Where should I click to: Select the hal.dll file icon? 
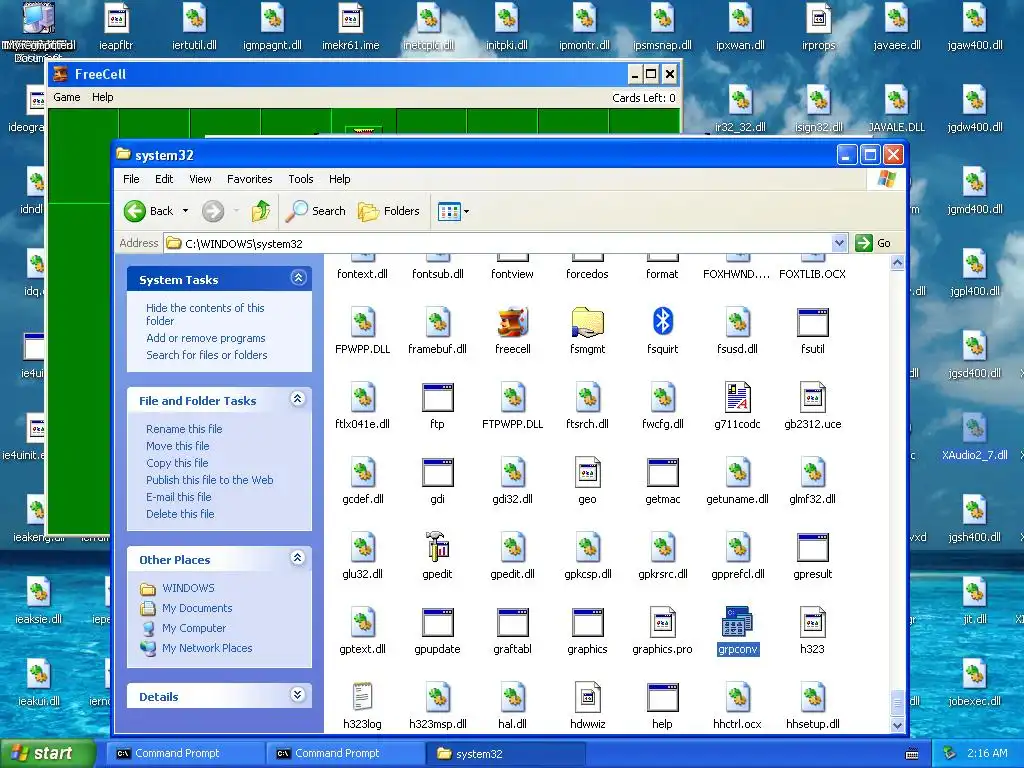pos(513,698)
